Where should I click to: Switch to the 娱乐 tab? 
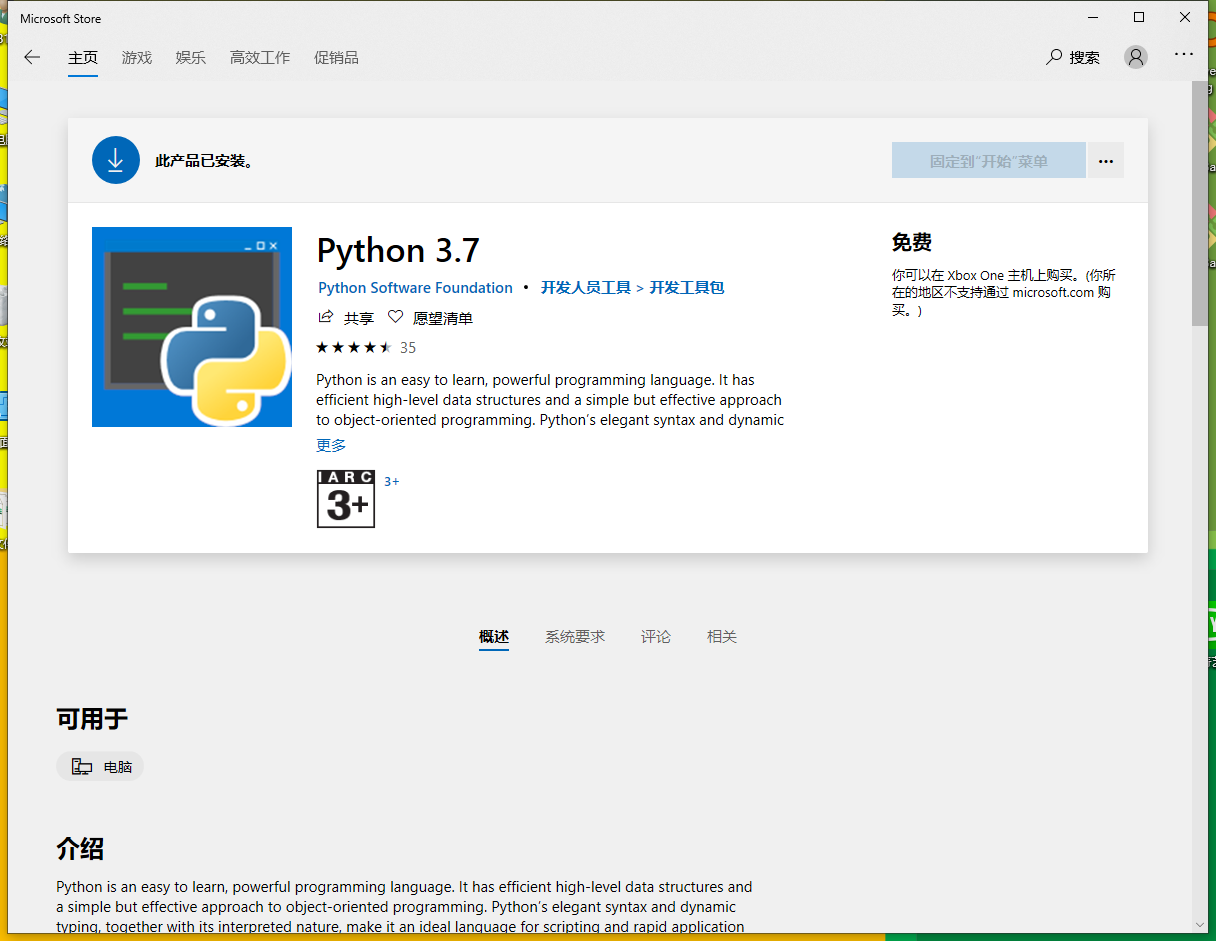pos(191,57)
